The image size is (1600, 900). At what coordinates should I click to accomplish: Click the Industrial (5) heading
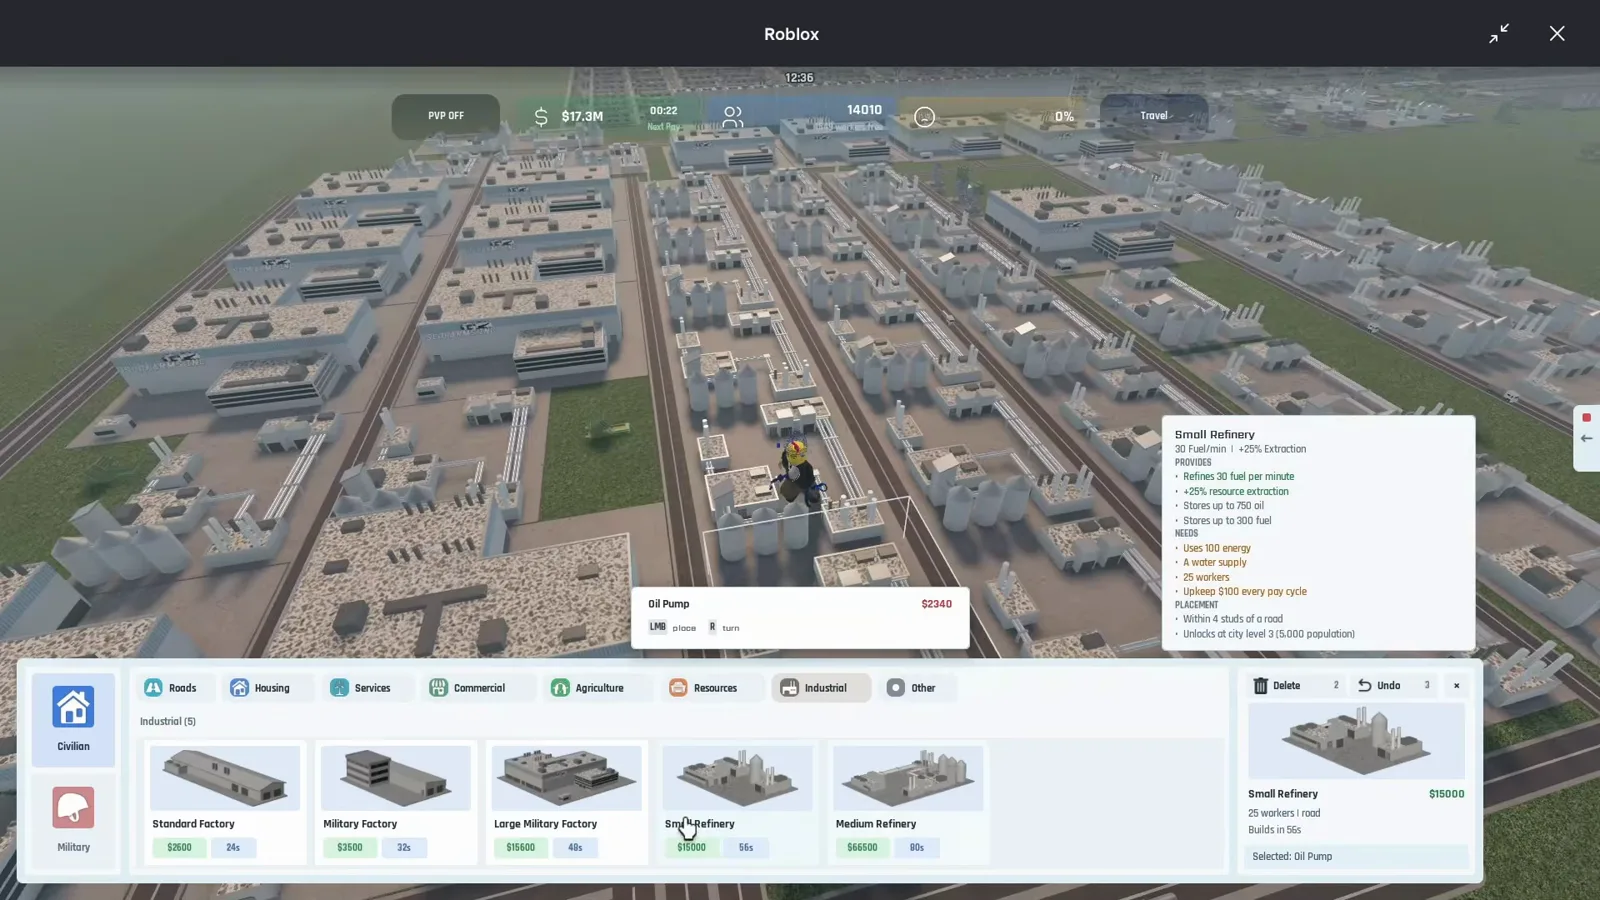coord(168,721)
